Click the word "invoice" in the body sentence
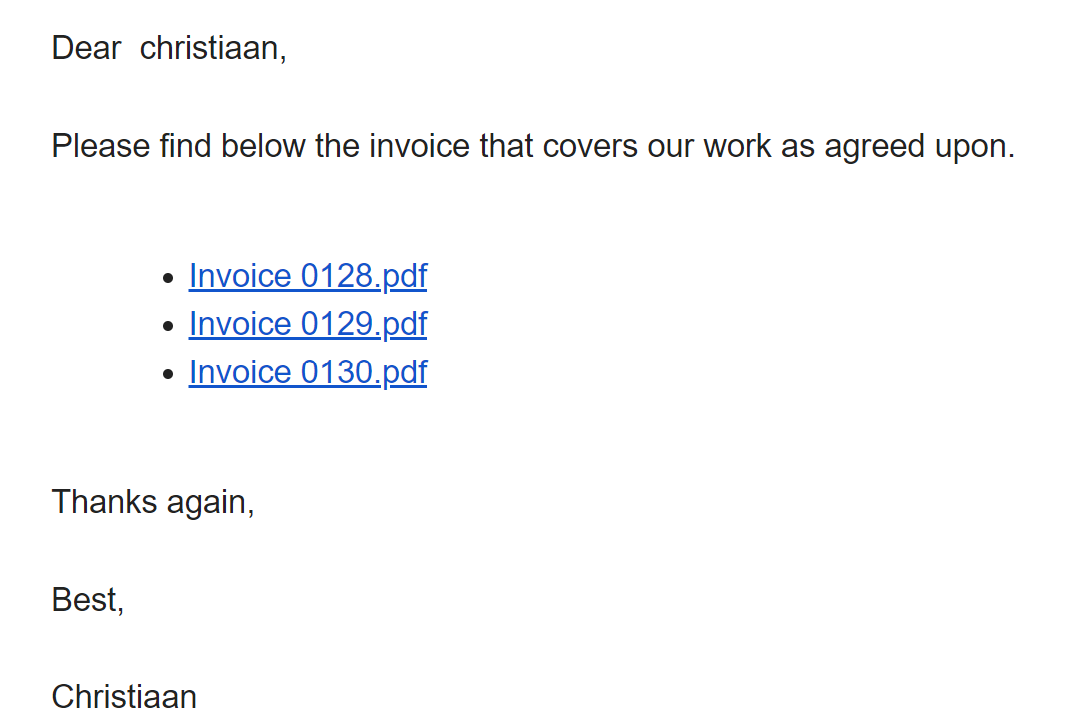This screenshot has width=1077, height=725. point(420,146)
